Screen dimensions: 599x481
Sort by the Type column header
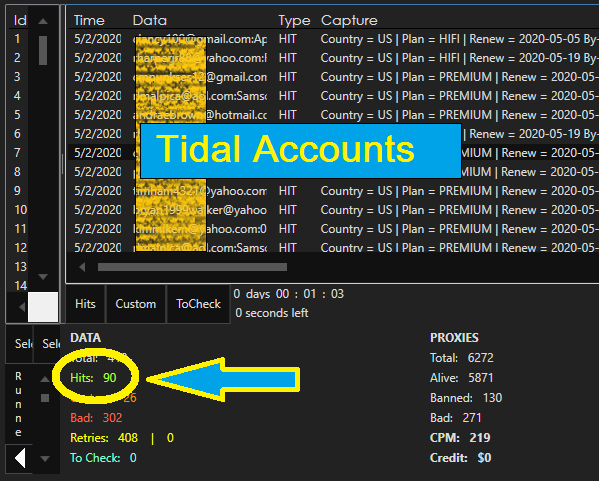(294, 20)
